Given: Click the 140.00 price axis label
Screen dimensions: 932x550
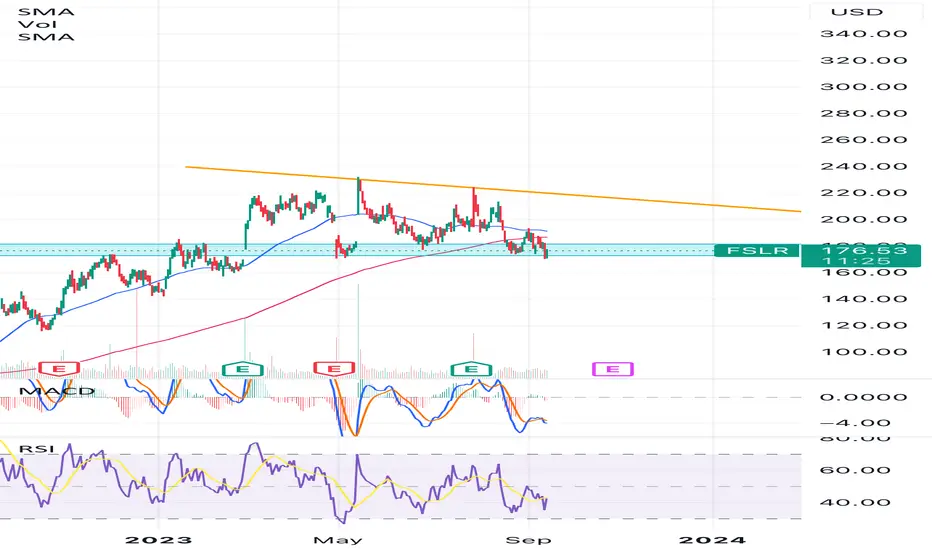Looking at the screenshot, I should [864, 298].
